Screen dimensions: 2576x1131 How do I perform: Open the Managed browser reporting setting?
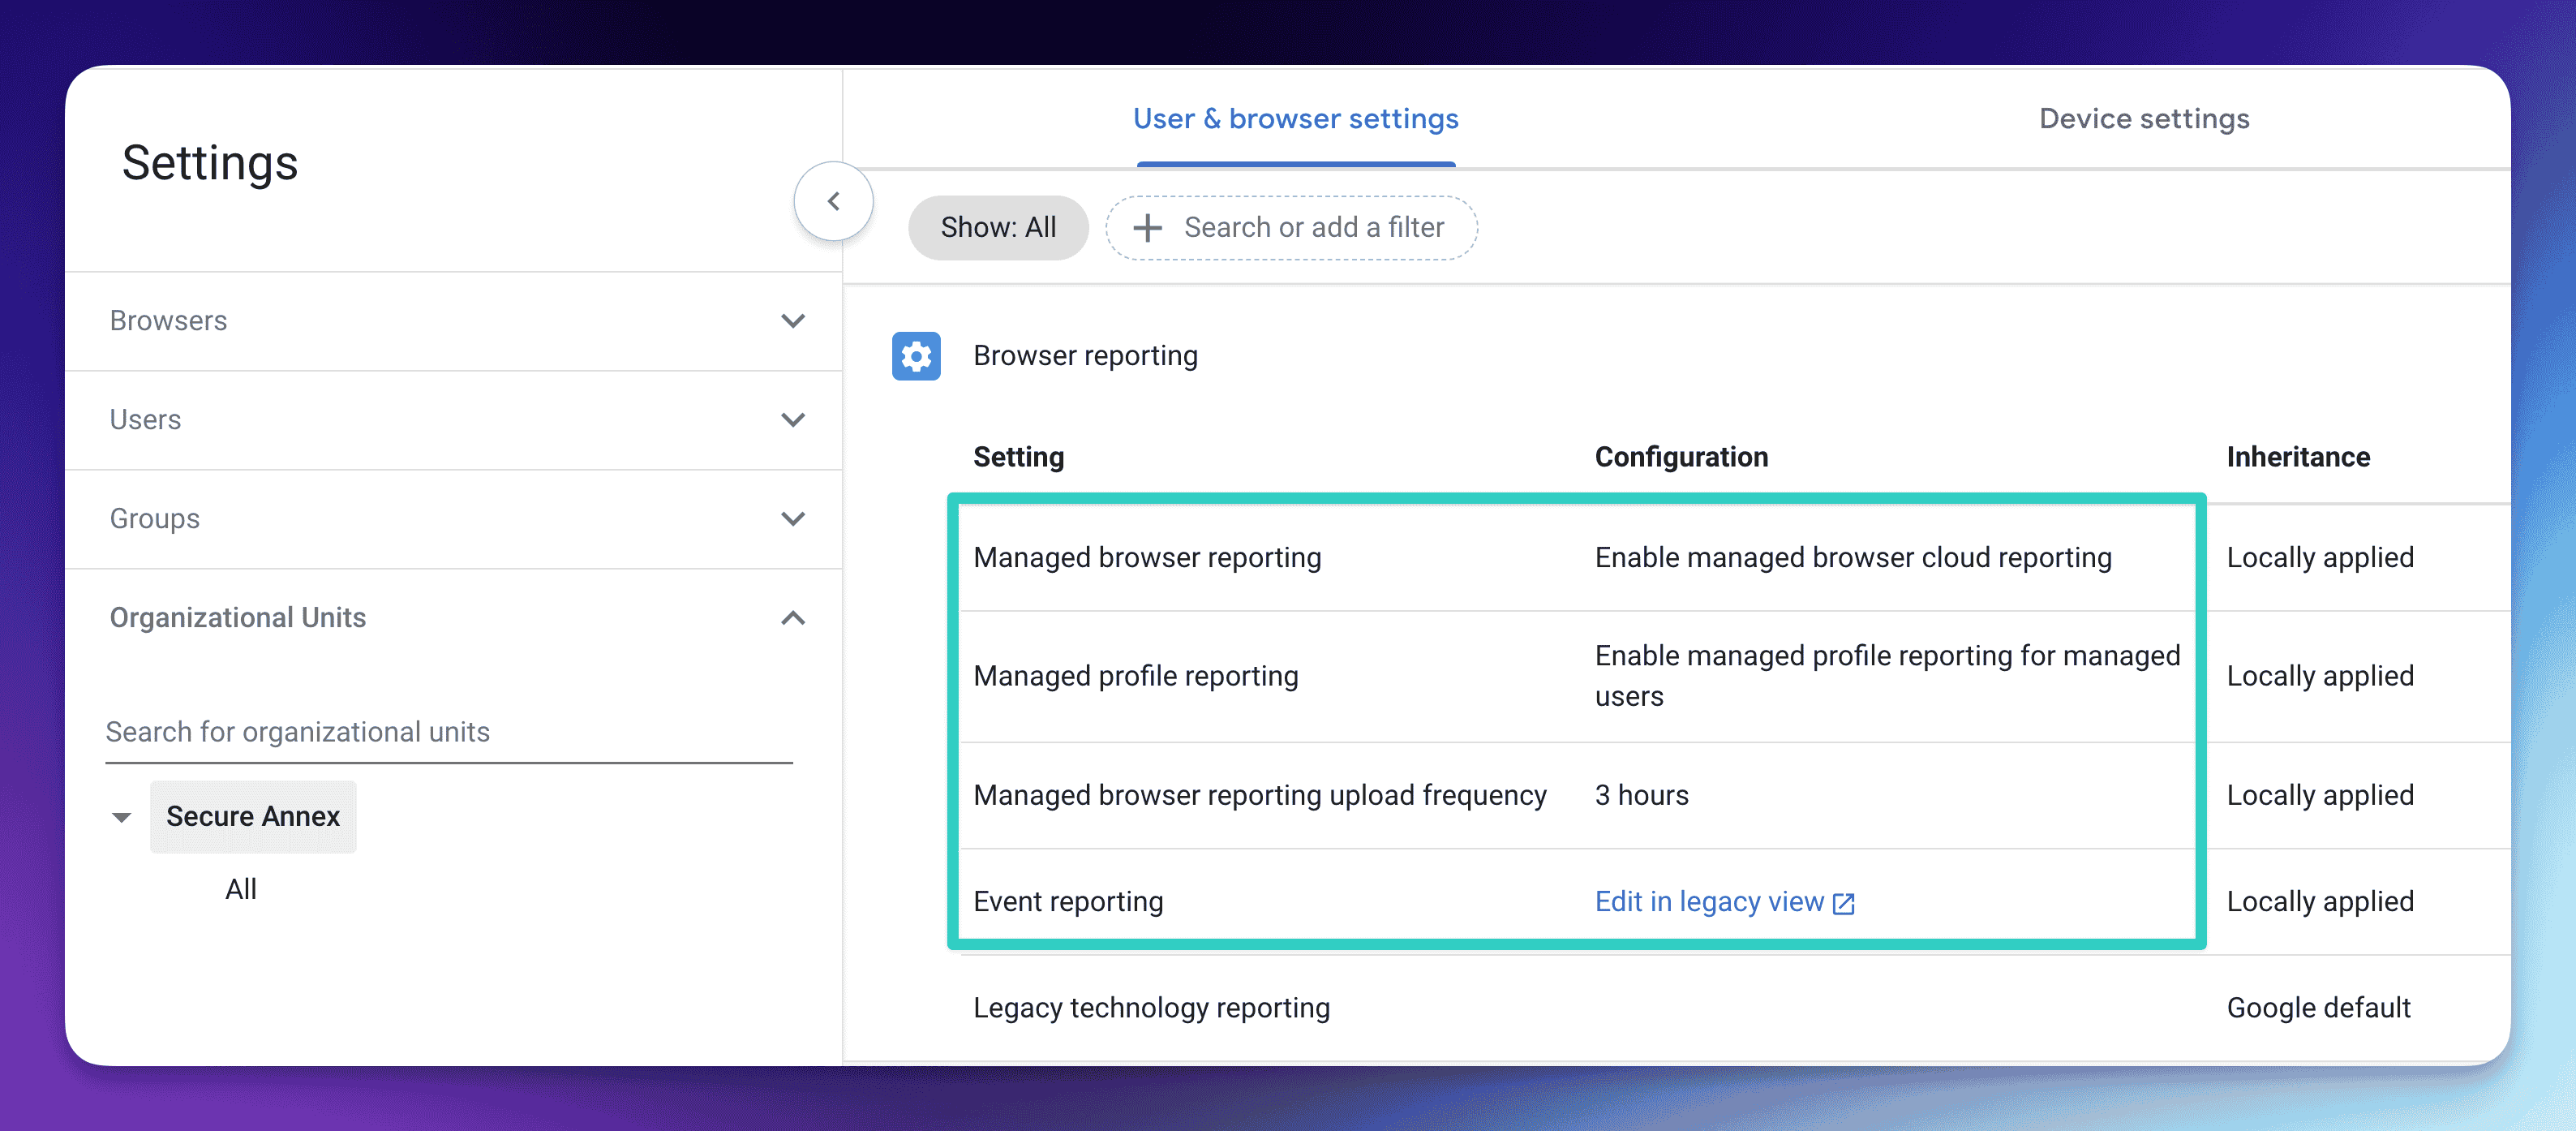point(1147,557)
